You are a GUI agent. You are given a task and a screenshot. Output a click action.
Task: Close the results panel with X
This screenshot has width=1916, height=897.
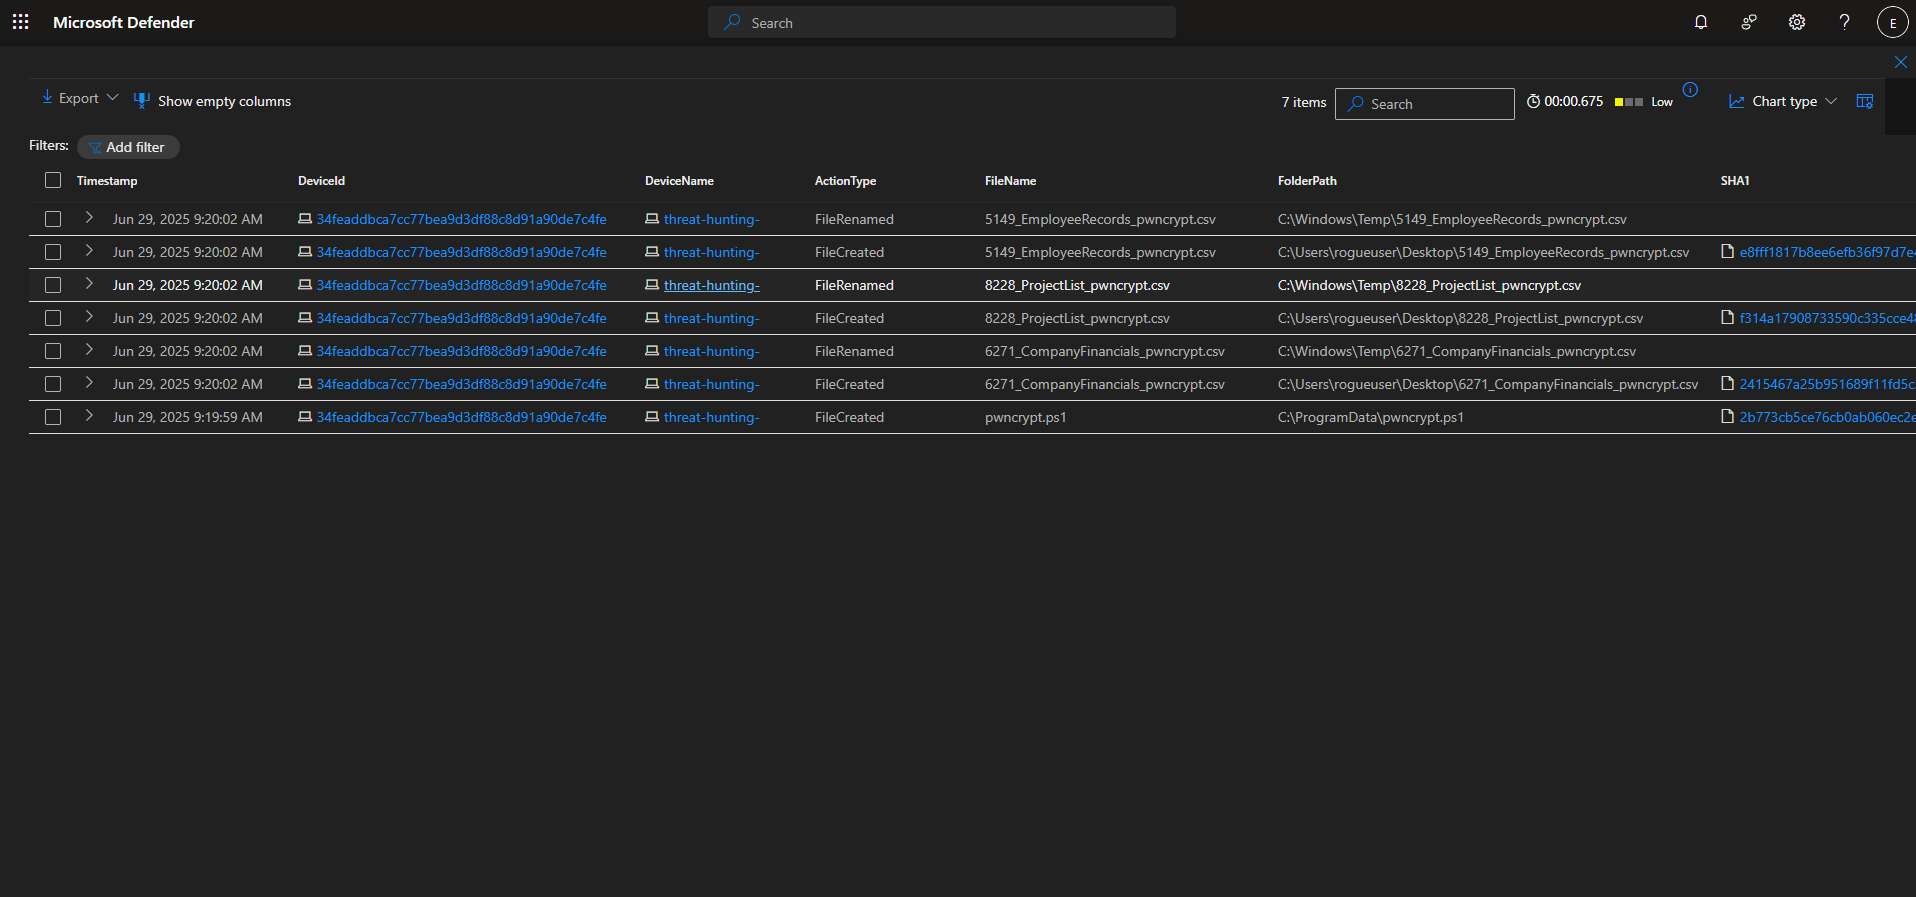tap(1901, 62)
